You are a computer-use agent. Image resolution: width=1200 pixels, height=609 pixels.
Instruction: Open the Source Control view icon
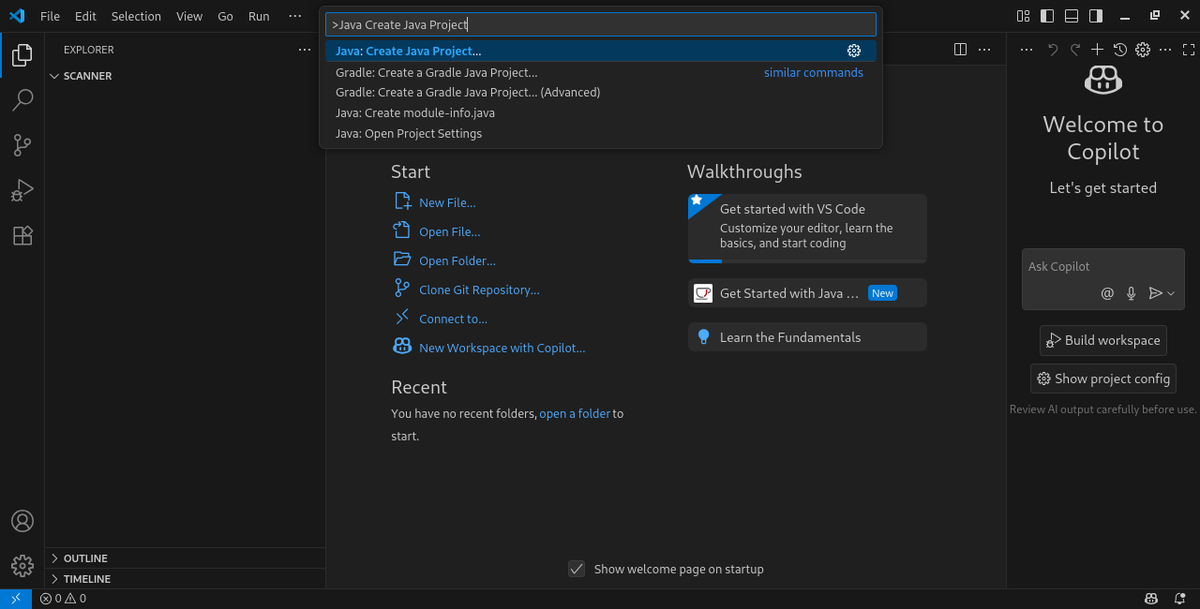pos(22,145)
